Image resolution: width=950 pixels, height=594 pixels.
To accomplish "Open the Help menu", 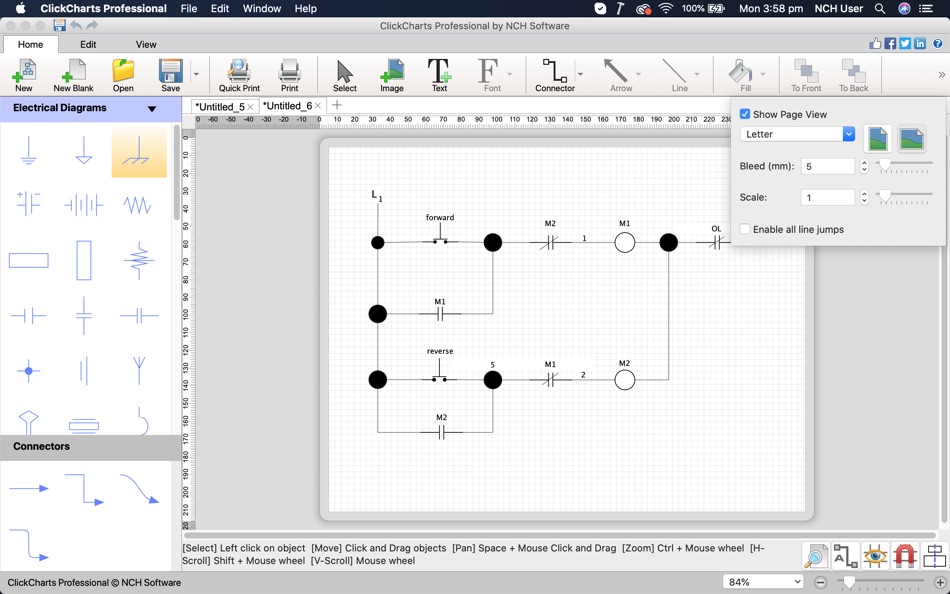I will [305, 8].
